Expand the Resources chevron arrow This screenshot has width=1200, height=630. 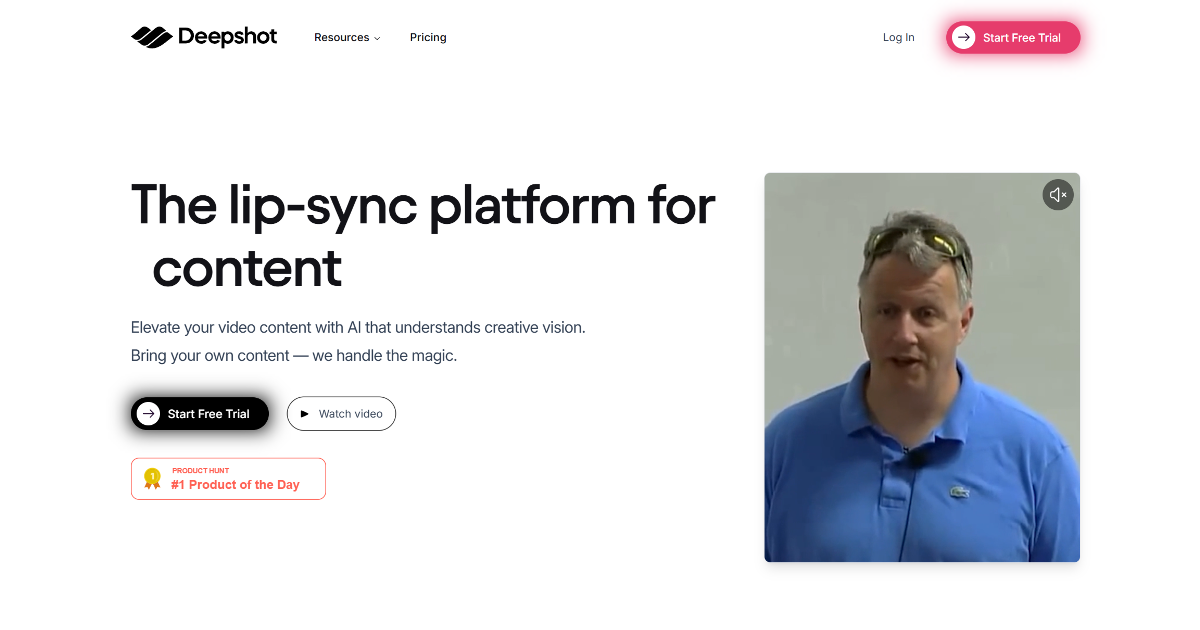point(377,38)
